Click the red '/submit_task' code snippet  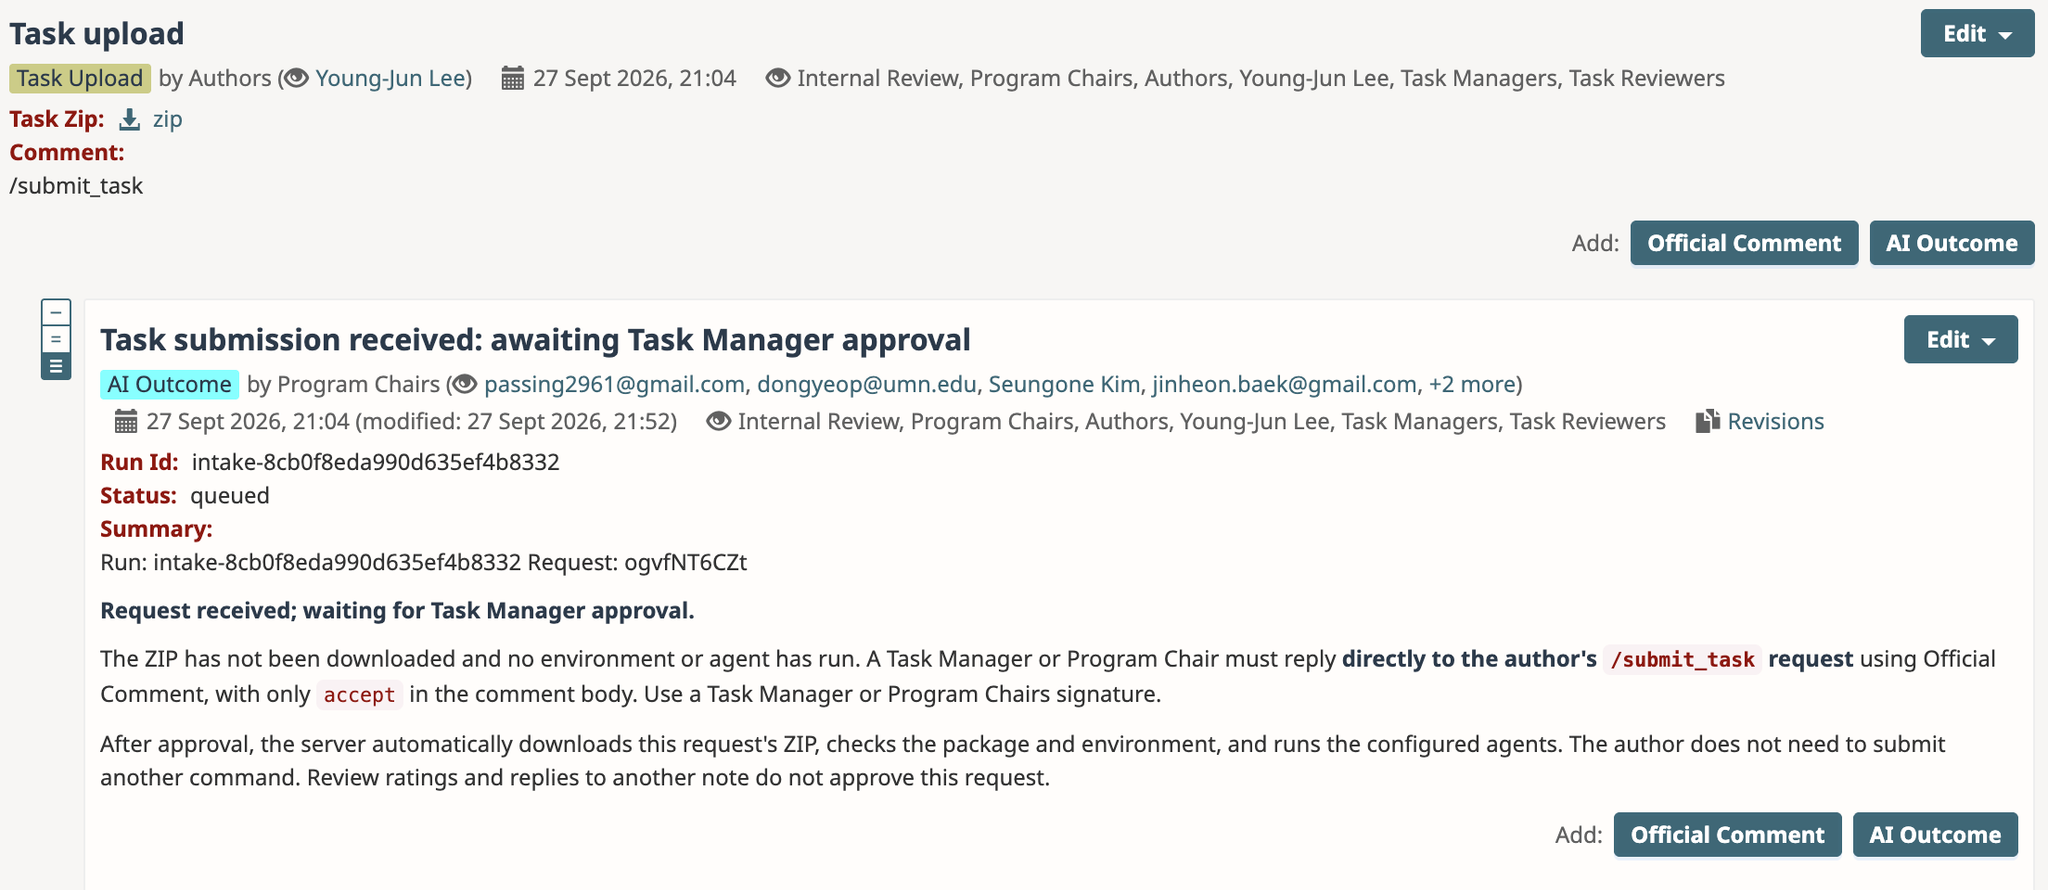click(x=1683, y=660)
